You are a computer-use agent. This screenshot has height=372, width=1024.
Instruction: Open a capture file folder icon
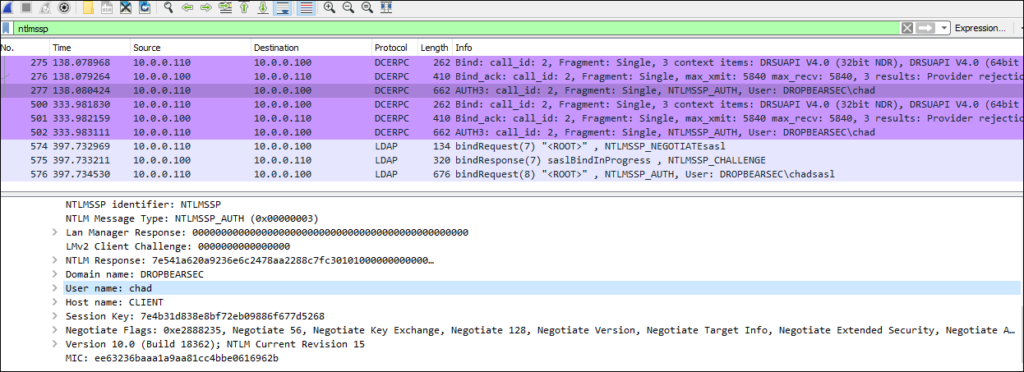(89, 8)
